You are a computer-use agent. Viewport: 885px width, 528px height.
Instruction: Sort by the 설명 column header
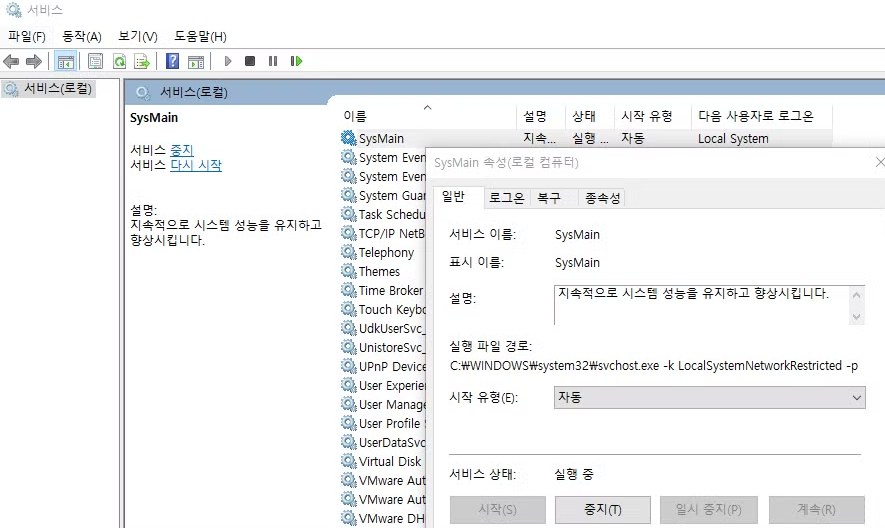pos(541,116)
